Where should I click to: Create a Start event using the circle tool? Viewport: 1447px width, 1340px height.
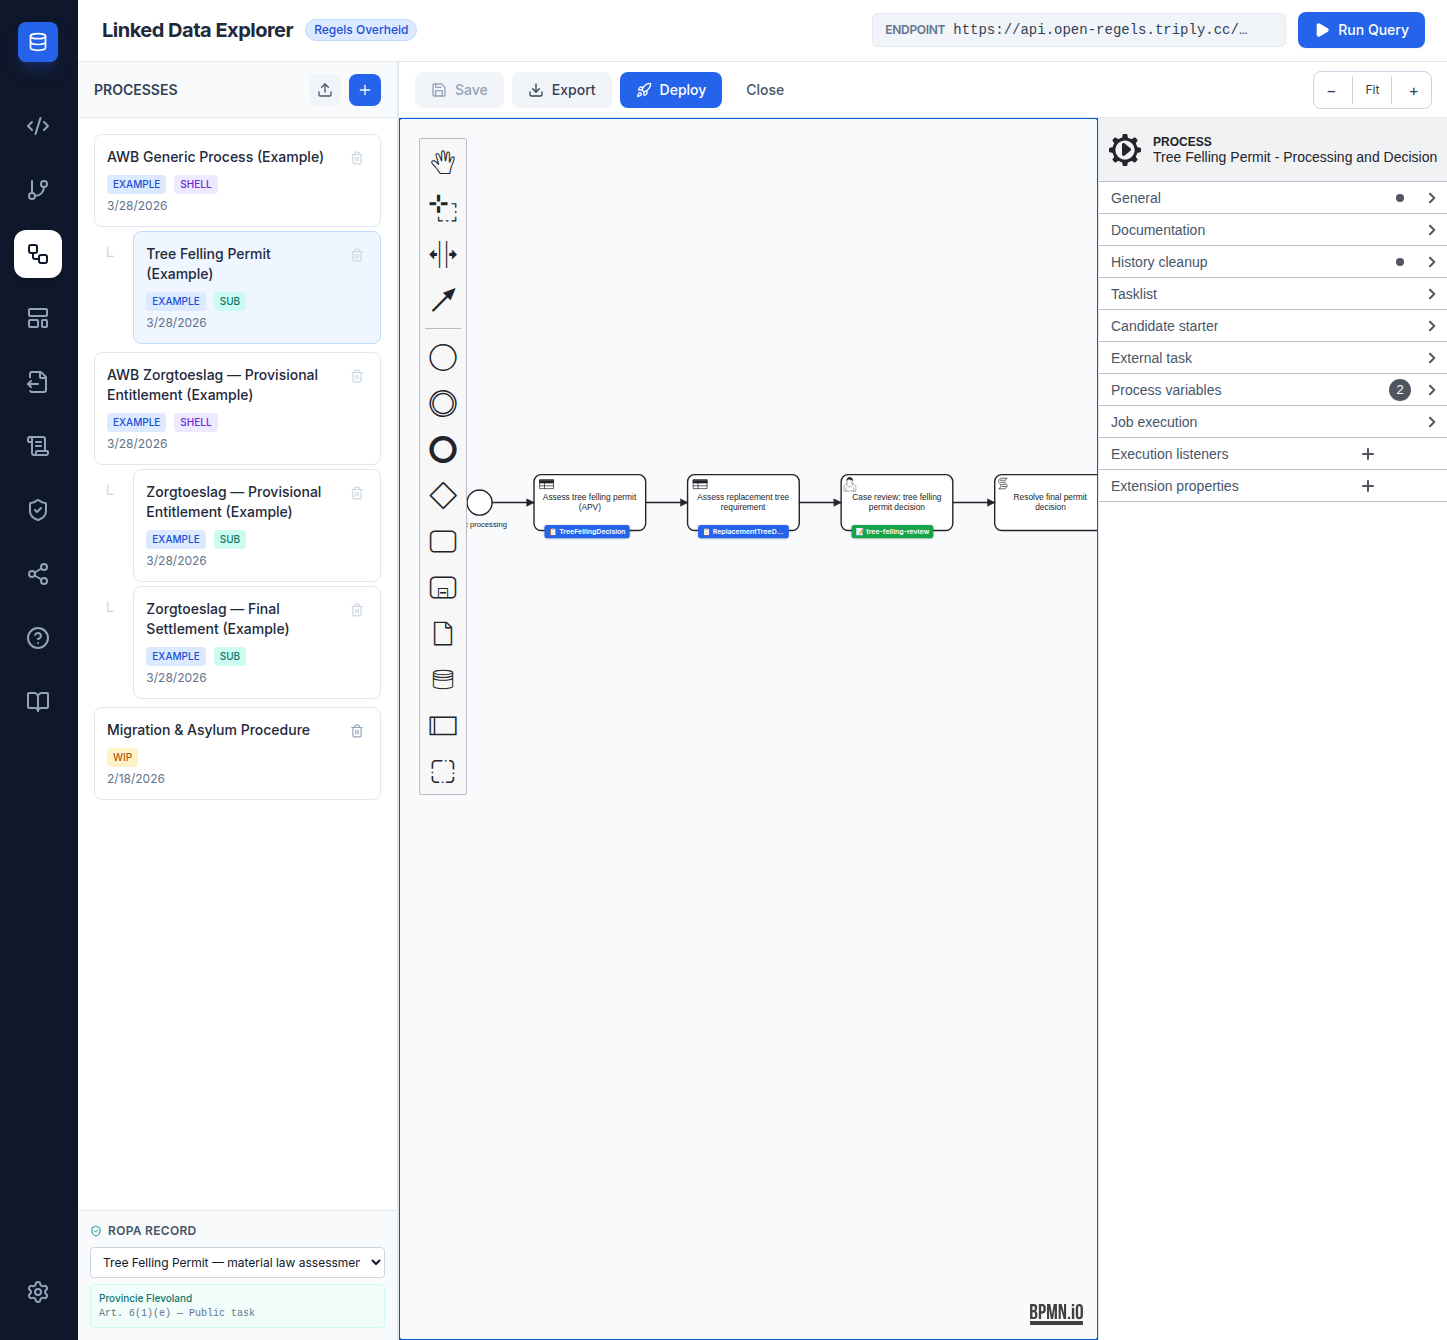coord(443,357)
